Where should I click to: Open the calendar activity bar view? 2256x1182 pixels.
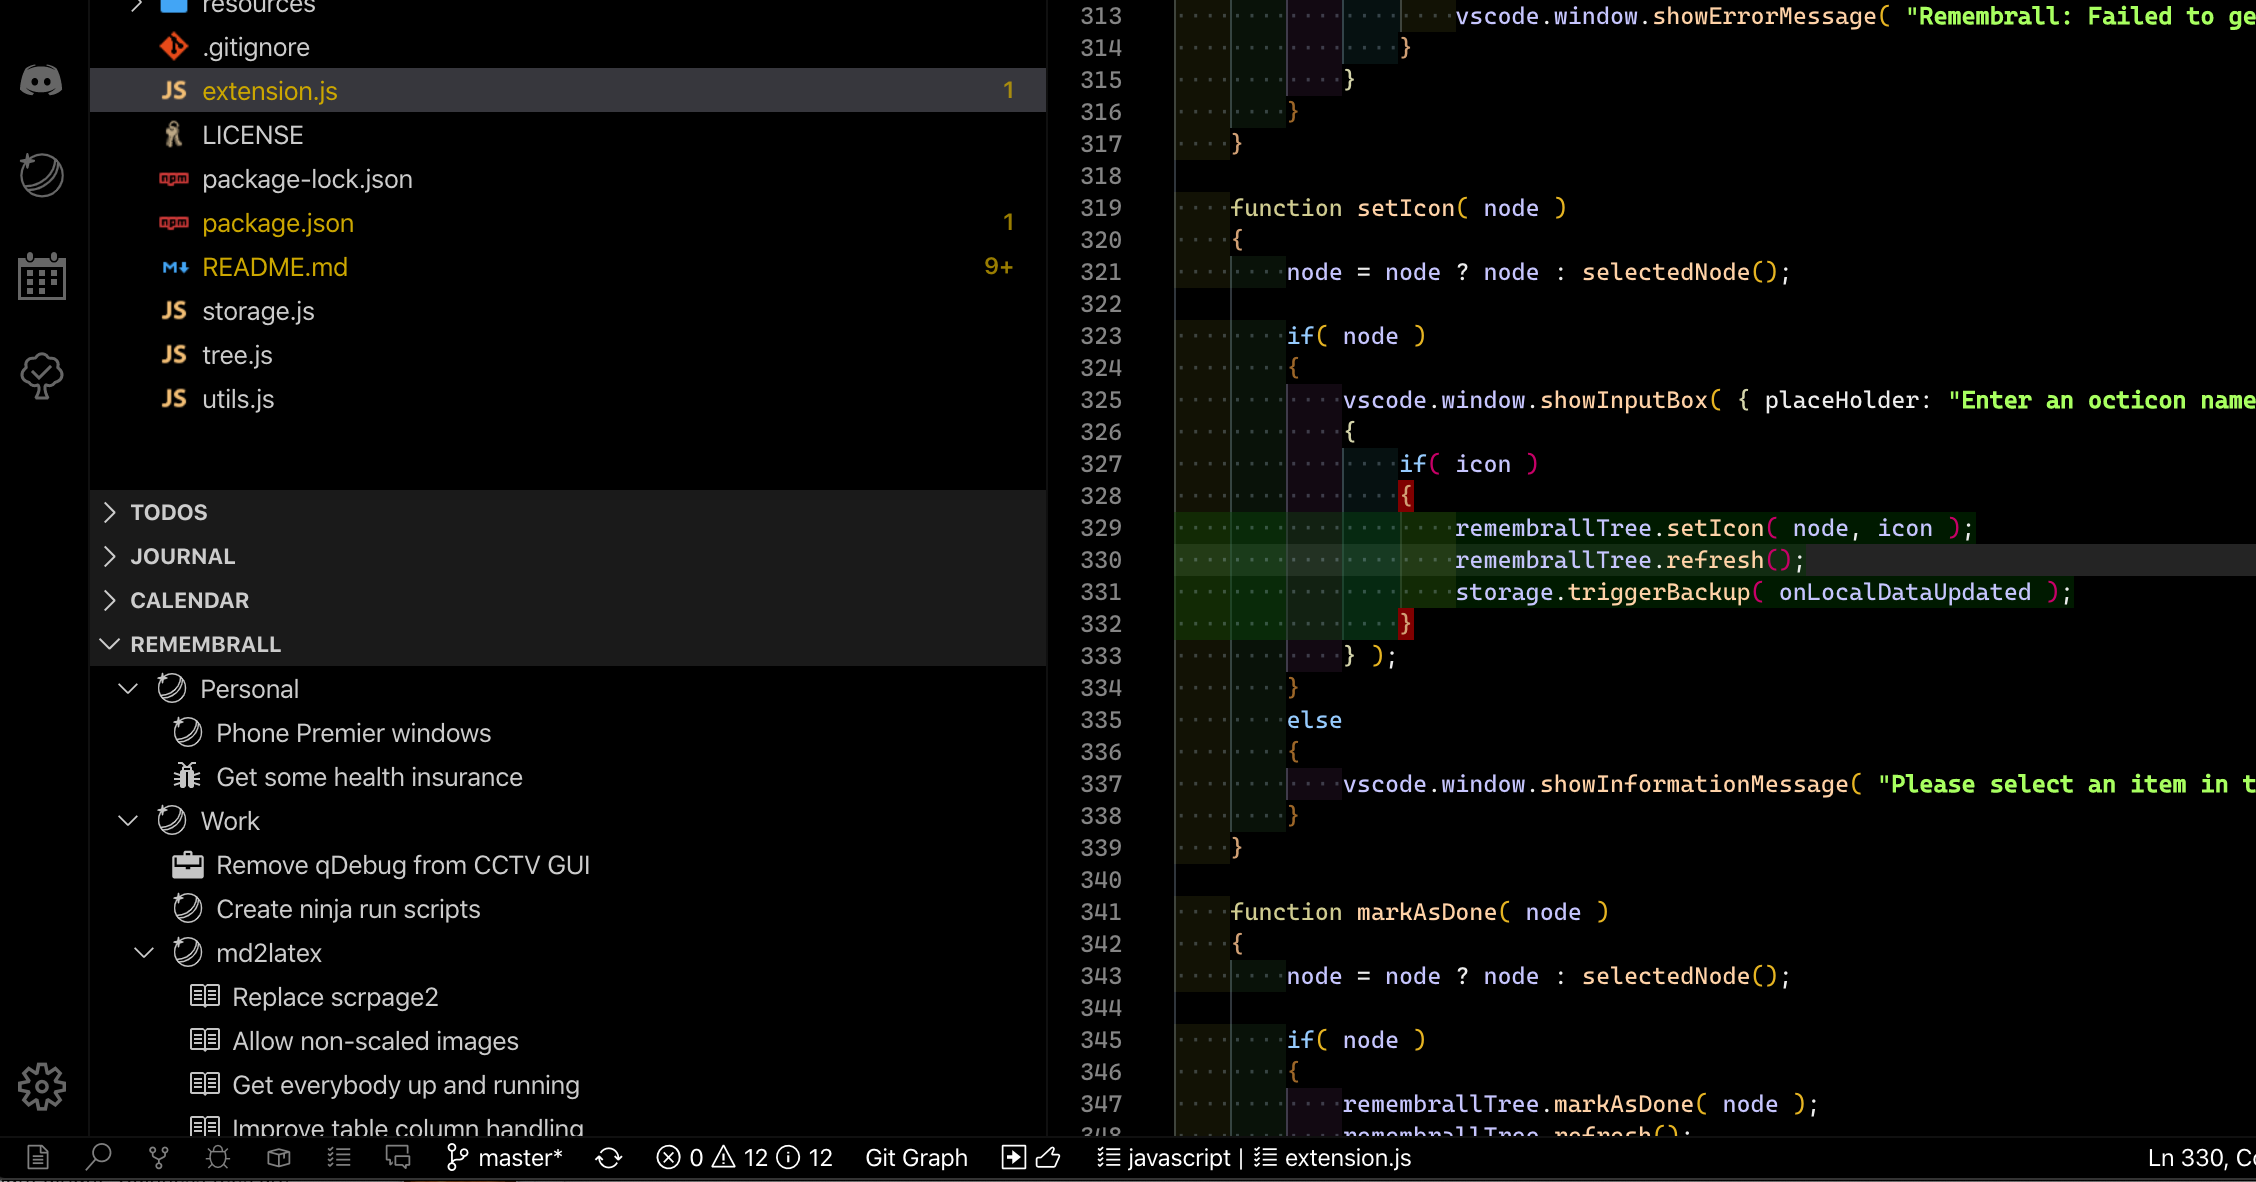click(41, 276)
